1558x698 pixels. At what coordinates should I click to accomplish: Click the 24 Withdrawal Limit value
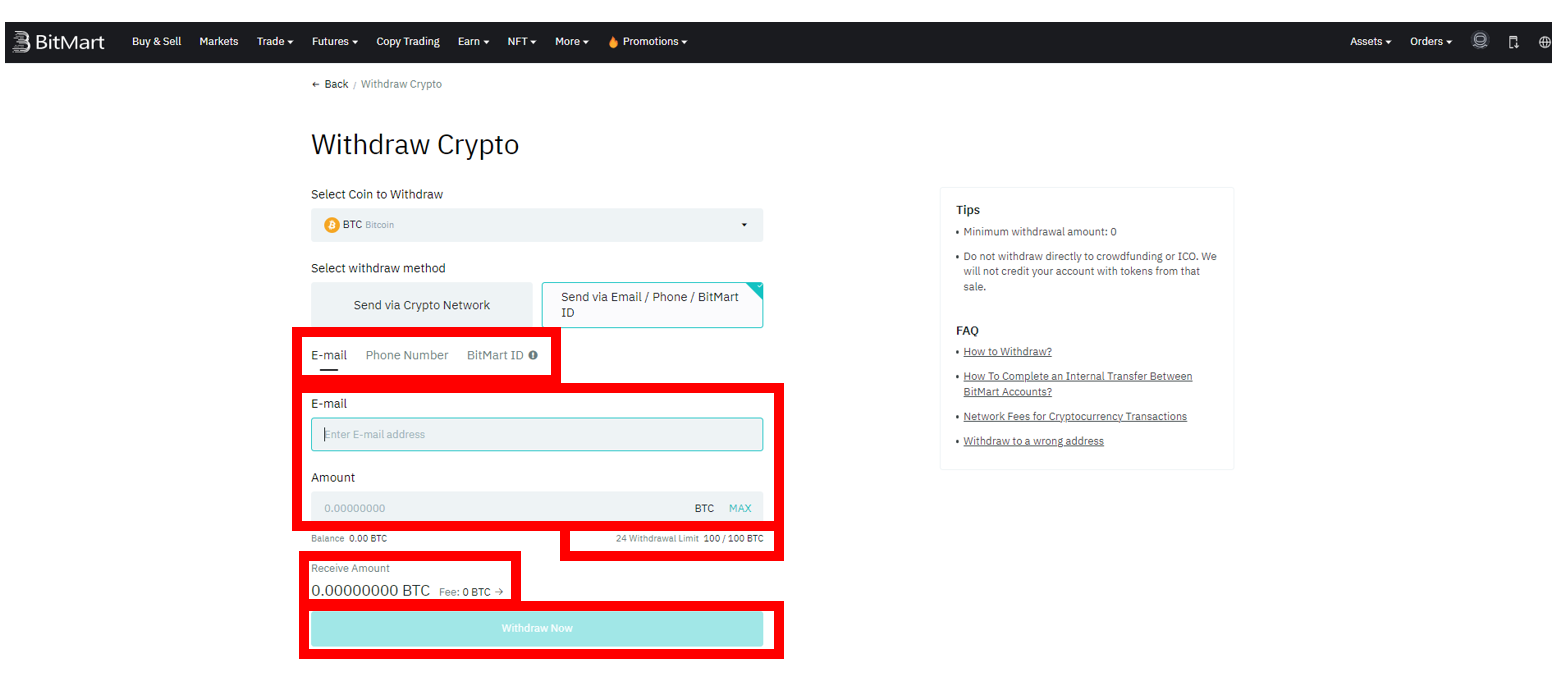(733, 538)
